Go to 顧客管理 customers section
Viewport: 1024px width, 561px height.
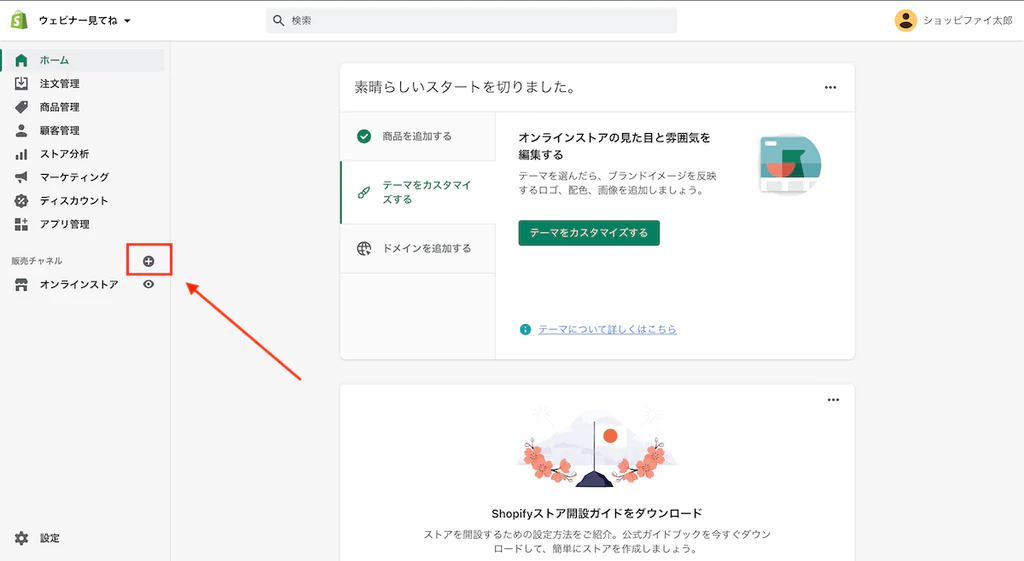tap(59, 131)
